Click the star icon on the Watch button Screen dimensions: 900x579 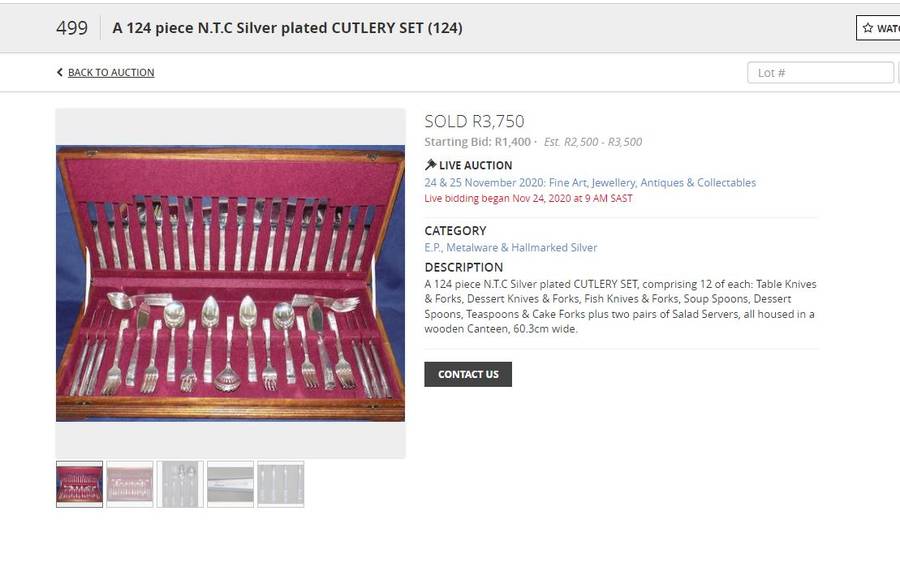869,28
